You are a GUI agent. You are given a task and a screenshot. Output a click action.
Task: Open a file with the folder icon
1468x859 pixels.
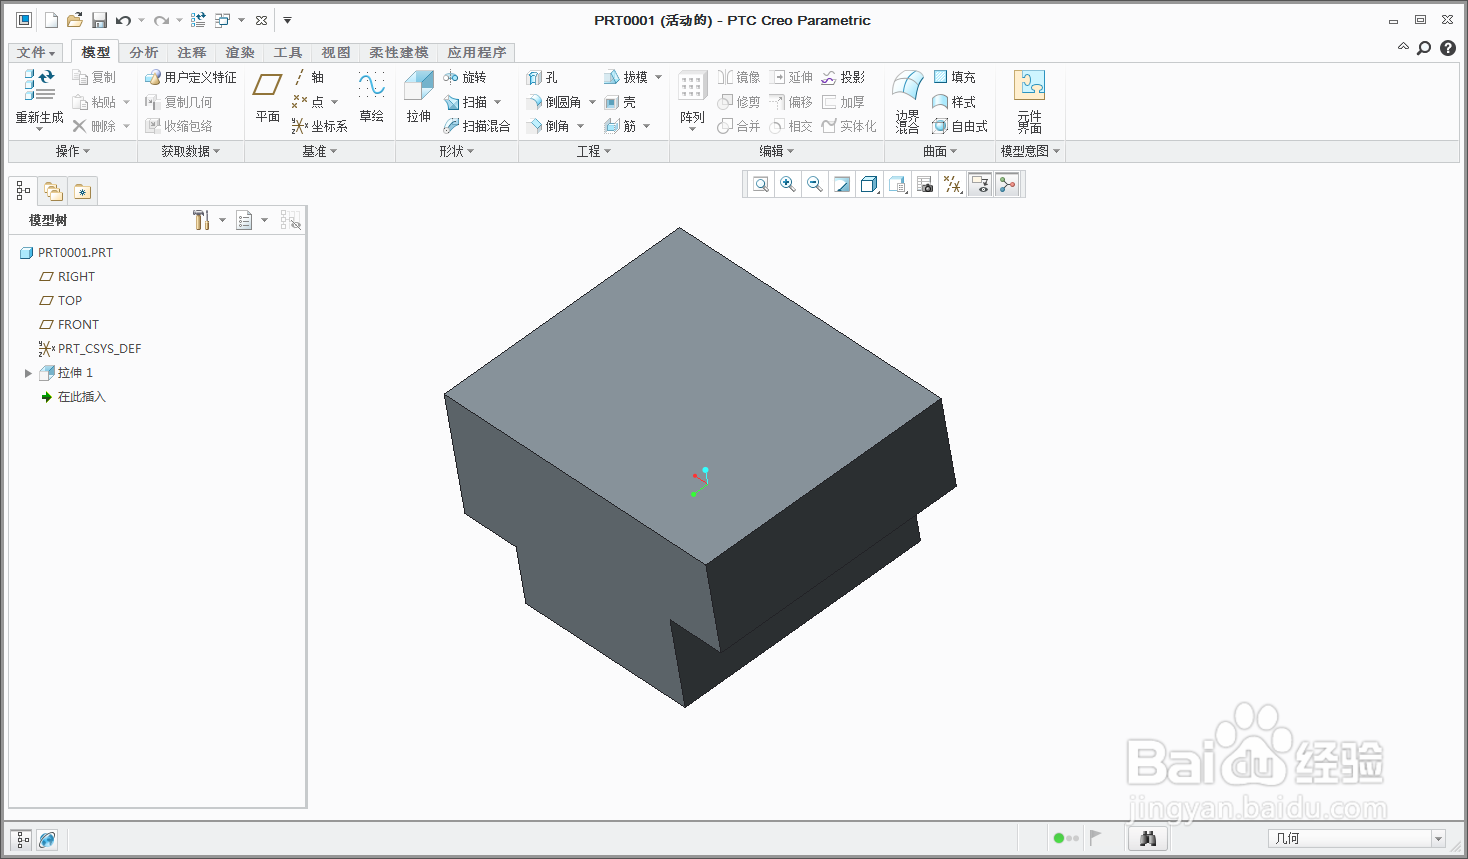pos(75,20)
